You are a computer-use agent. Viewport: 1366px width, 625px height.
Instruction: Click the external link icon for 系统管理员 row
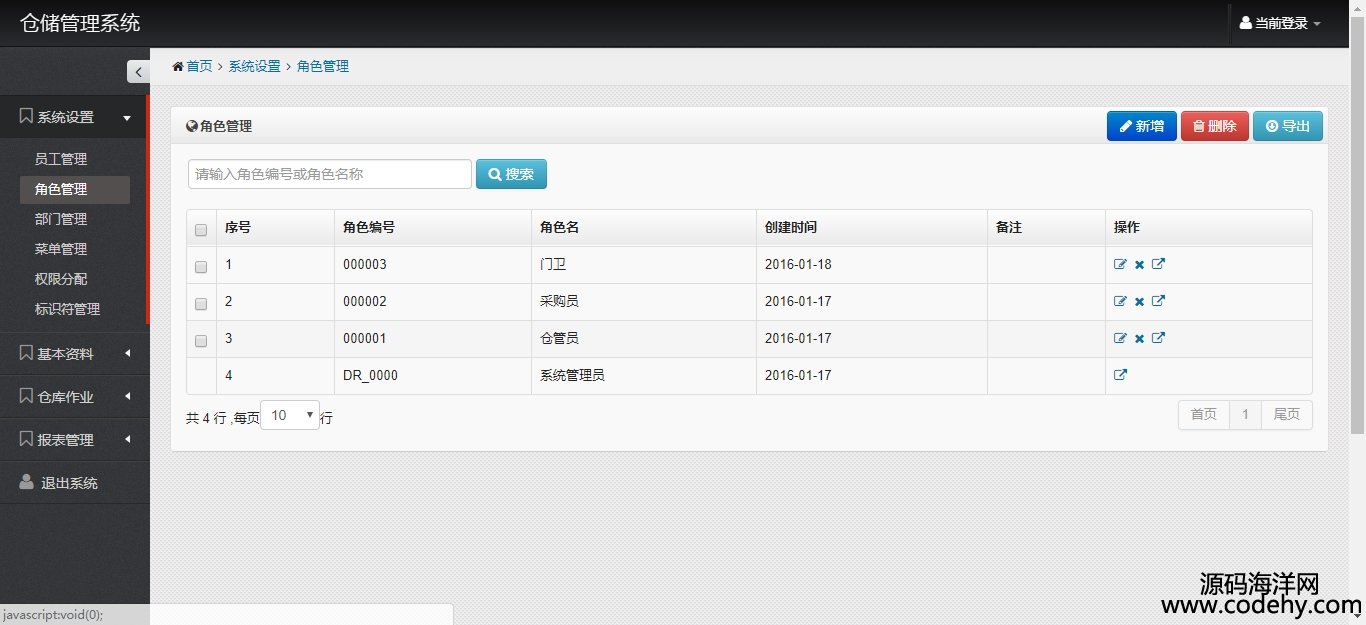click(1120, 375)
